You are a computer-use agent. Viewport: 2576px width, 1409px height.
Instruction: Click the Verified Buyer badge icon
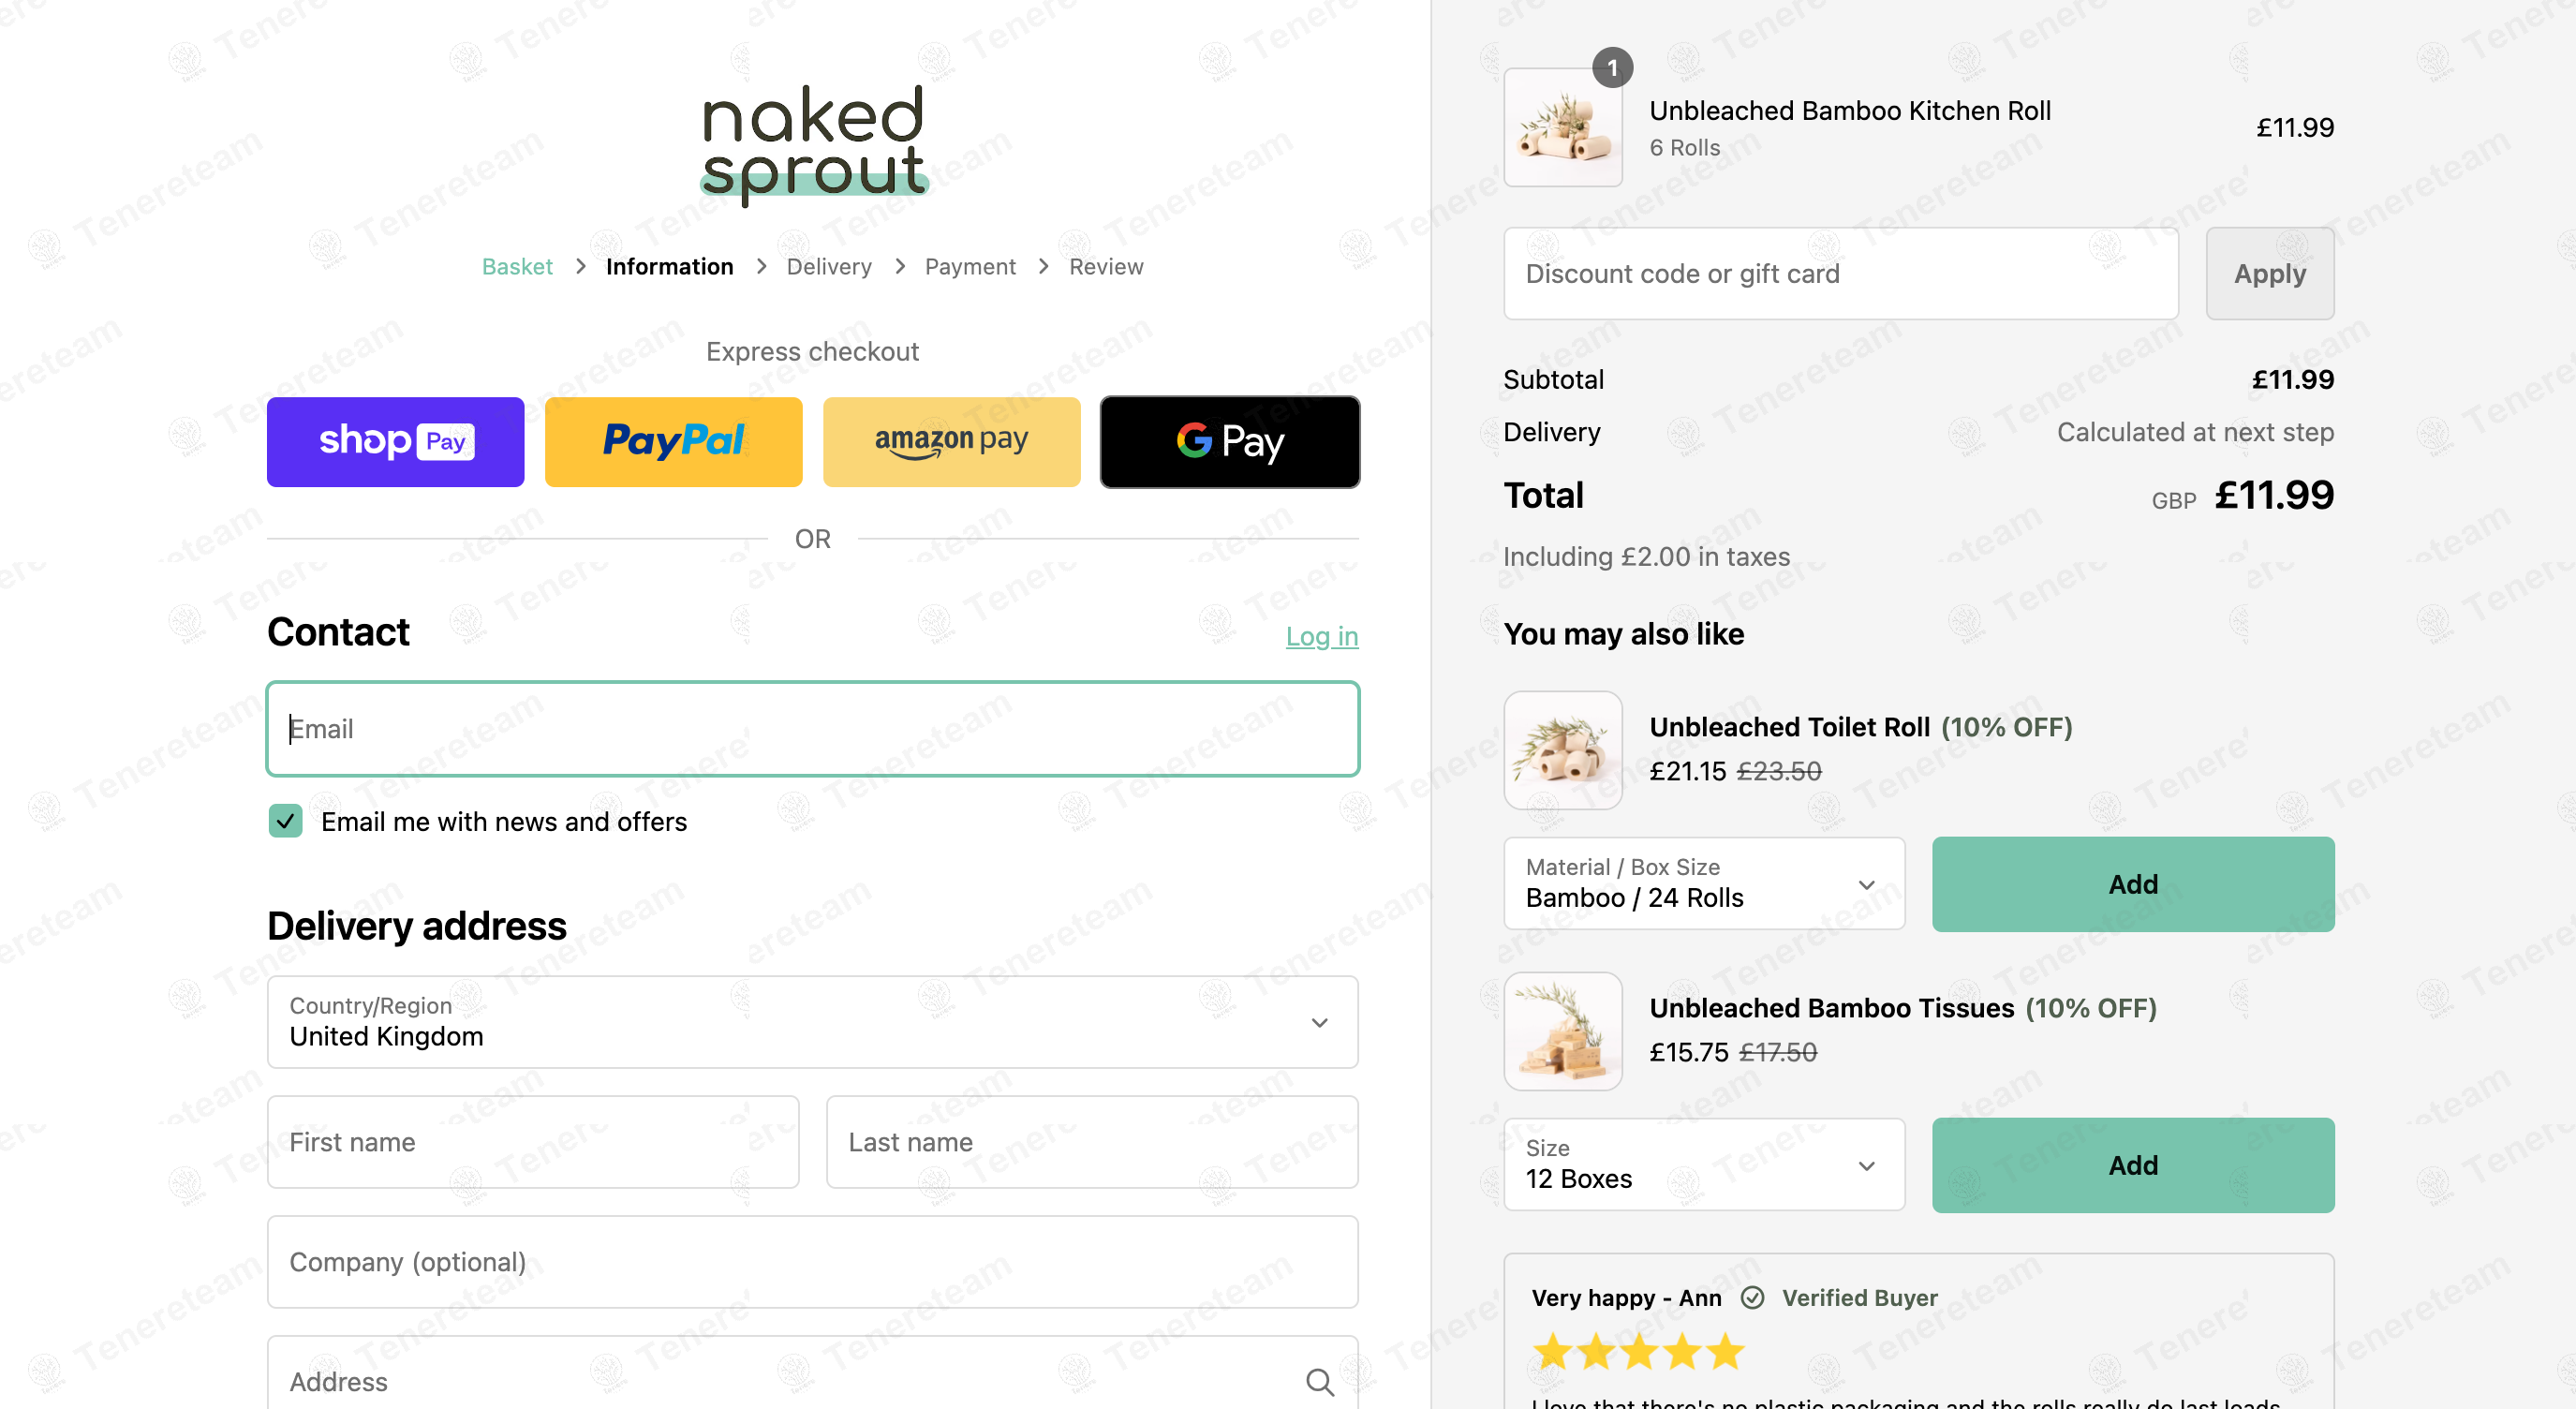pos(1753,1297)
